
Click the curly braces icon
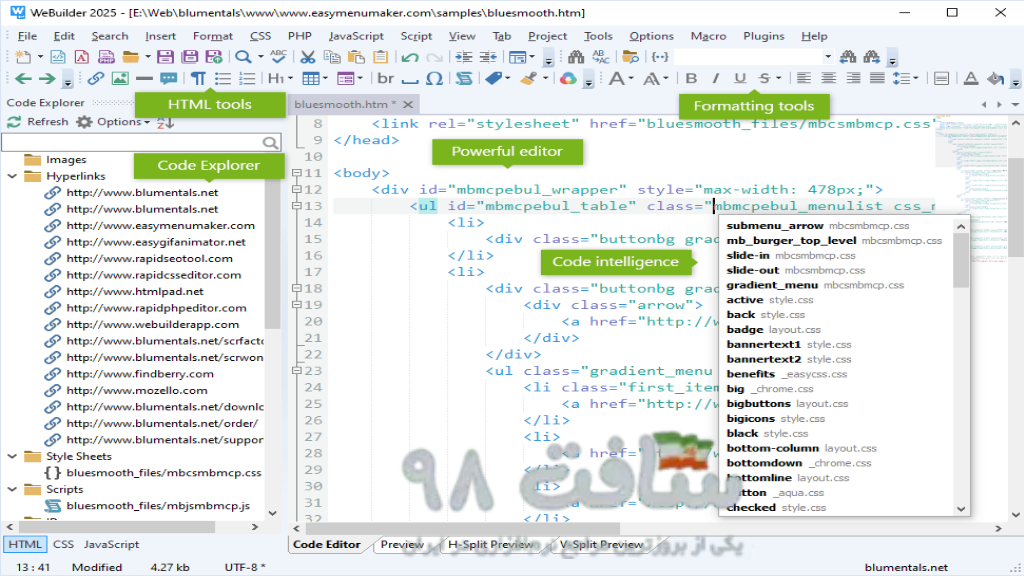point(660,57)
